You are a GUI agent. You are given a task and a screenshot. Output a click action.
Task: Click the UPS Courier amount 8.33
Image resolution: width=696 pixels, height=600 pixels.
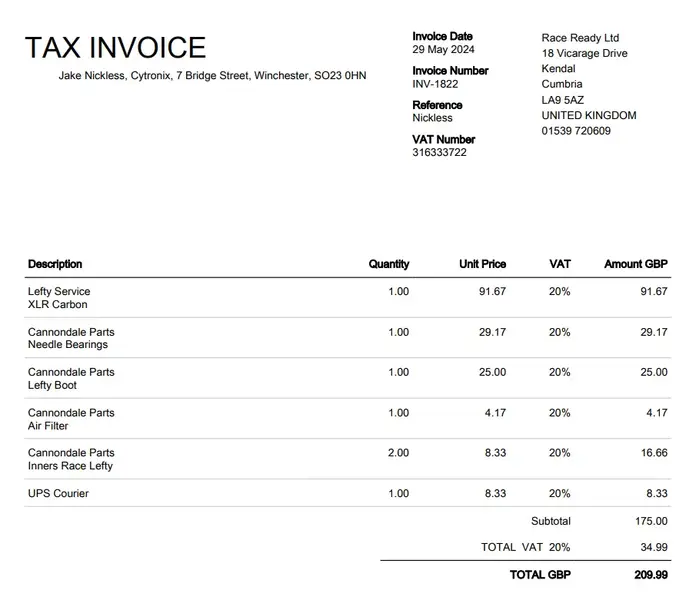tap(657, 493)
